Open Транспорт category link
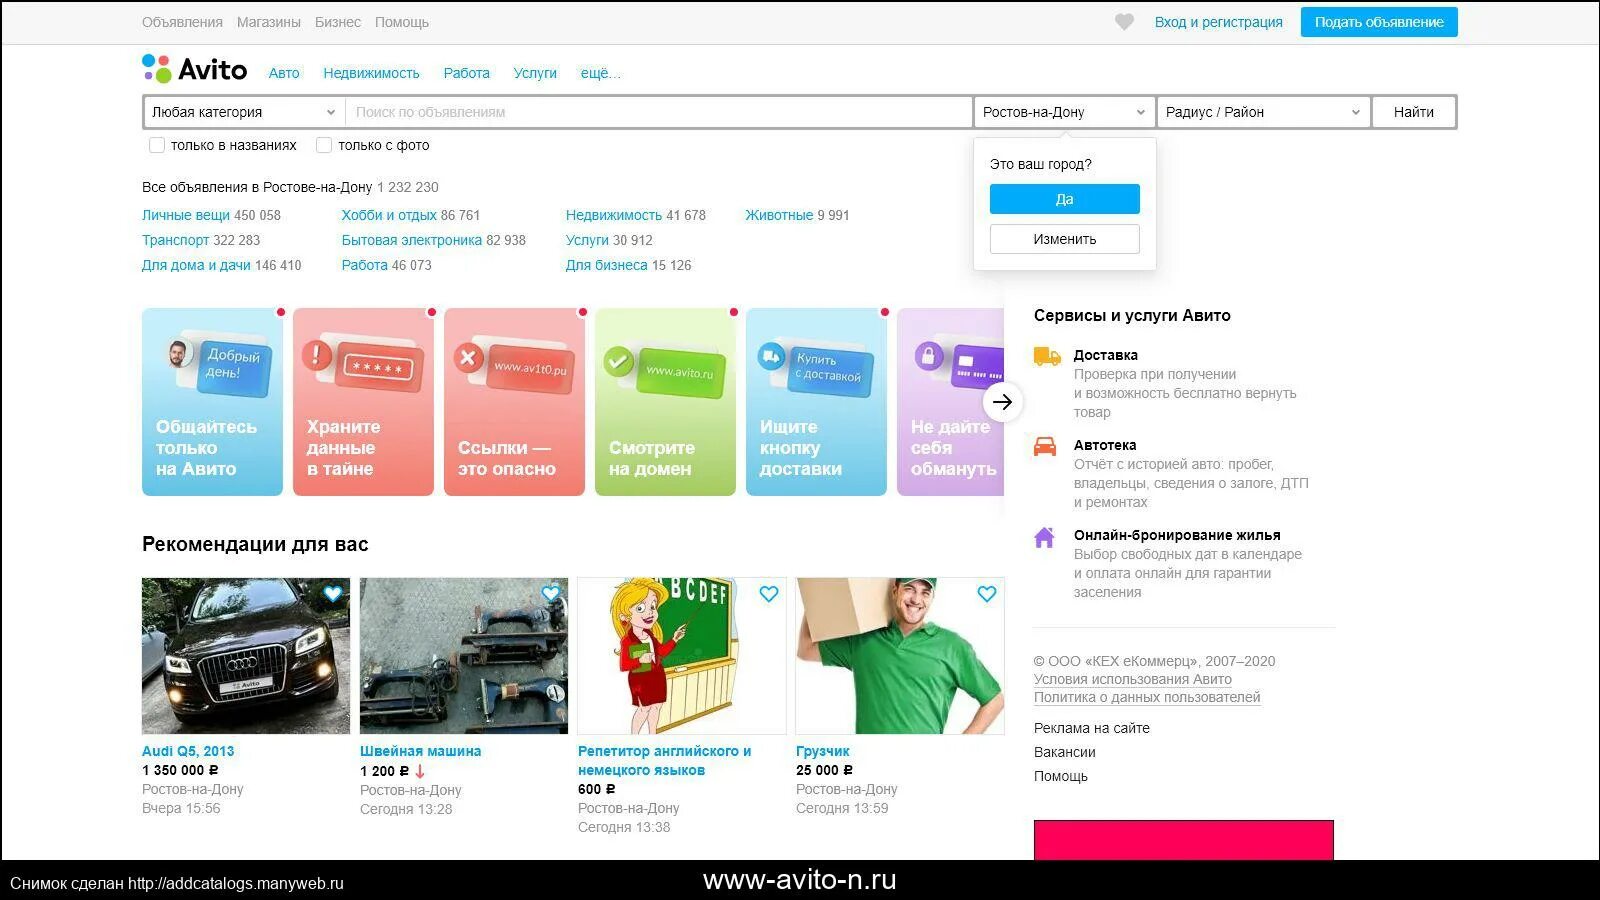Screen dimensions: 1600x900 pos(176,240)
